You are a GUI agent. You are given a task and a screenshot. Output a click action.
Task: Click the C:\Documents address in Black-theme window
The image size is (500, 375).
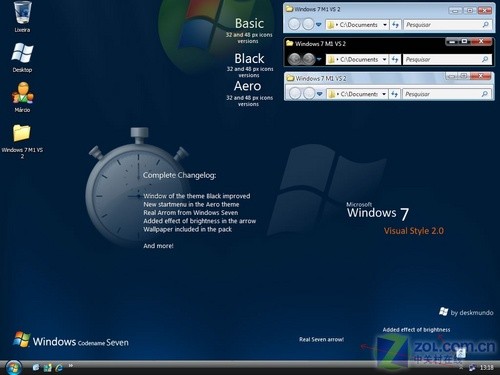[x=359, y=60]
